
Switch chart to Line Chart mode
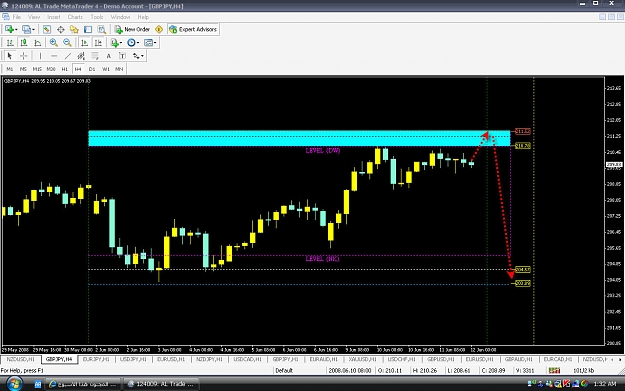click(x=37, y=43)
